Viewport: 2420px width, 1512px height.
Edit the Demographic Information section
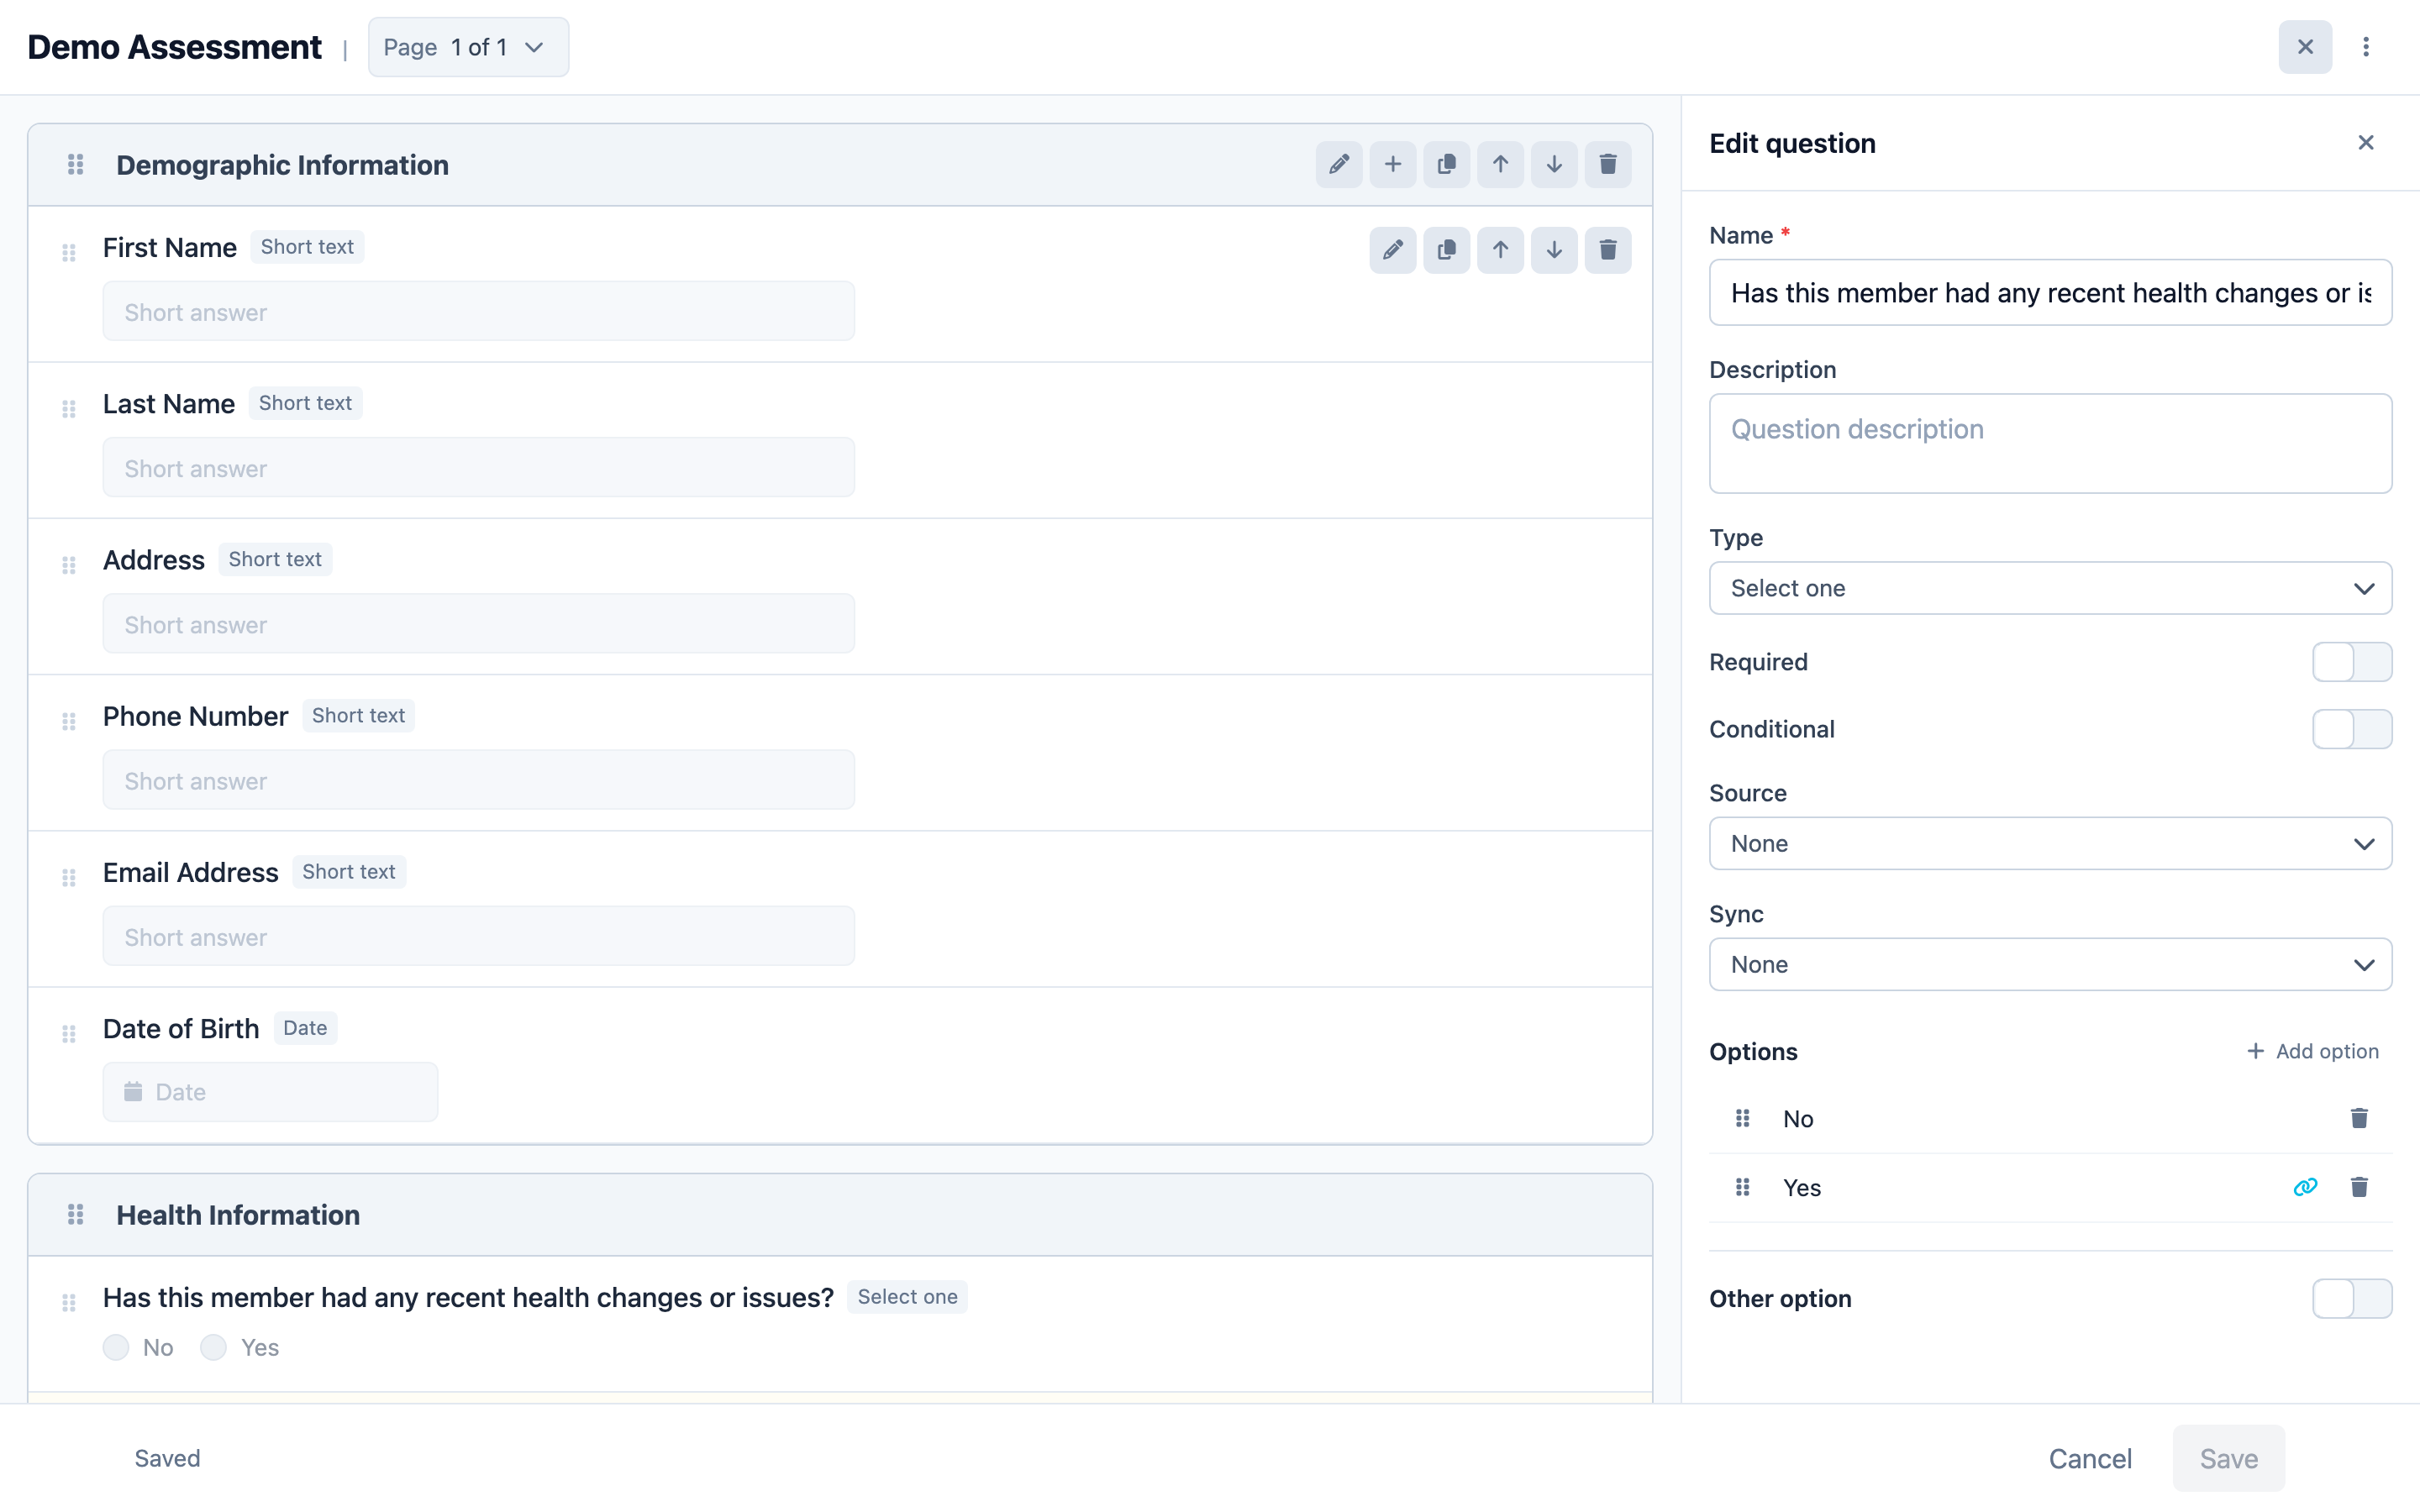point(1339,165)
